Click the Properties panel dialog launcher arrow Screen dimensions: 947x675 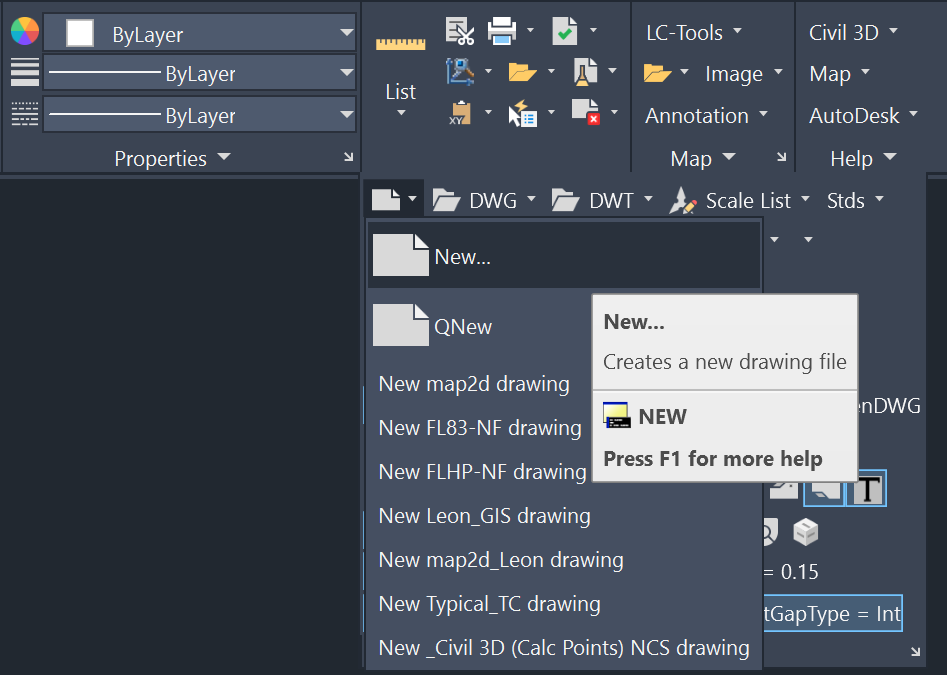348,157
